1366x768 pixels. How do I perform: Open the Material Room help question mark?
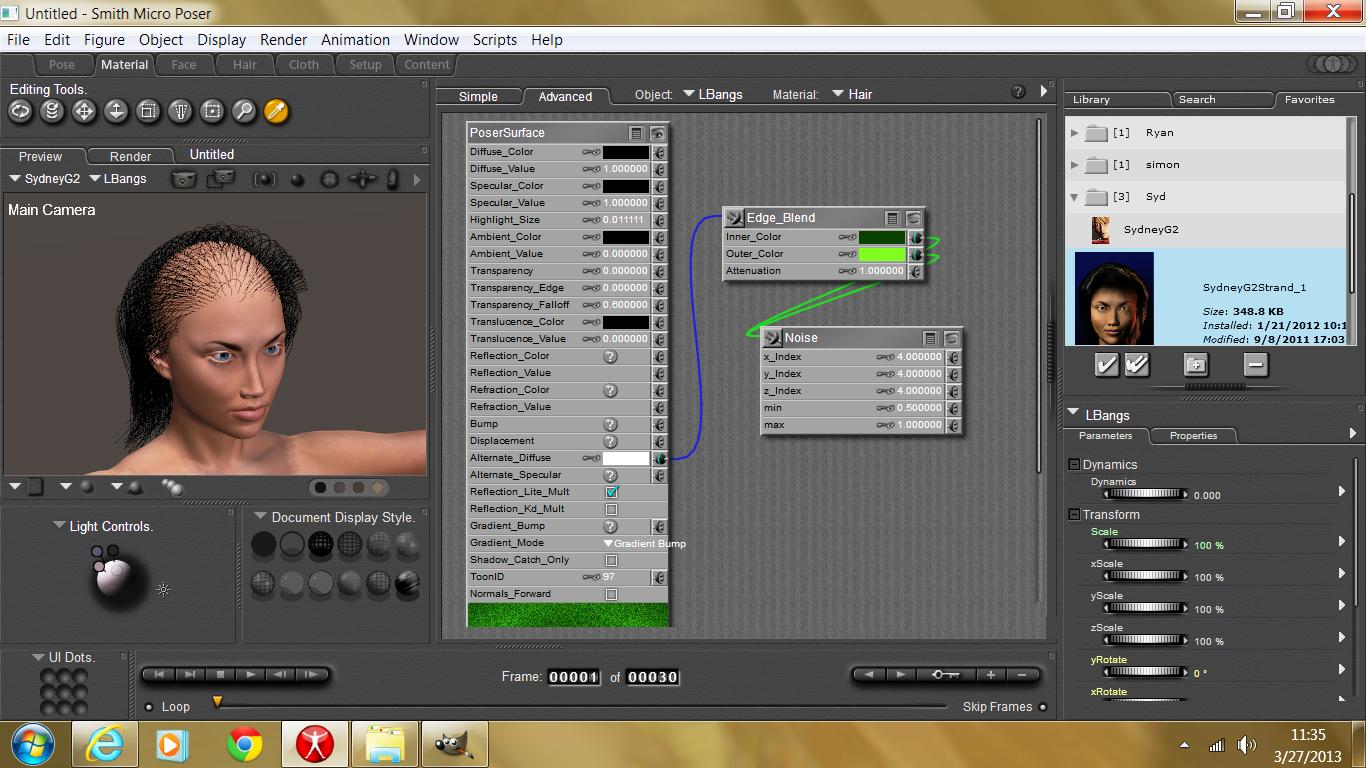point(1018,92)
